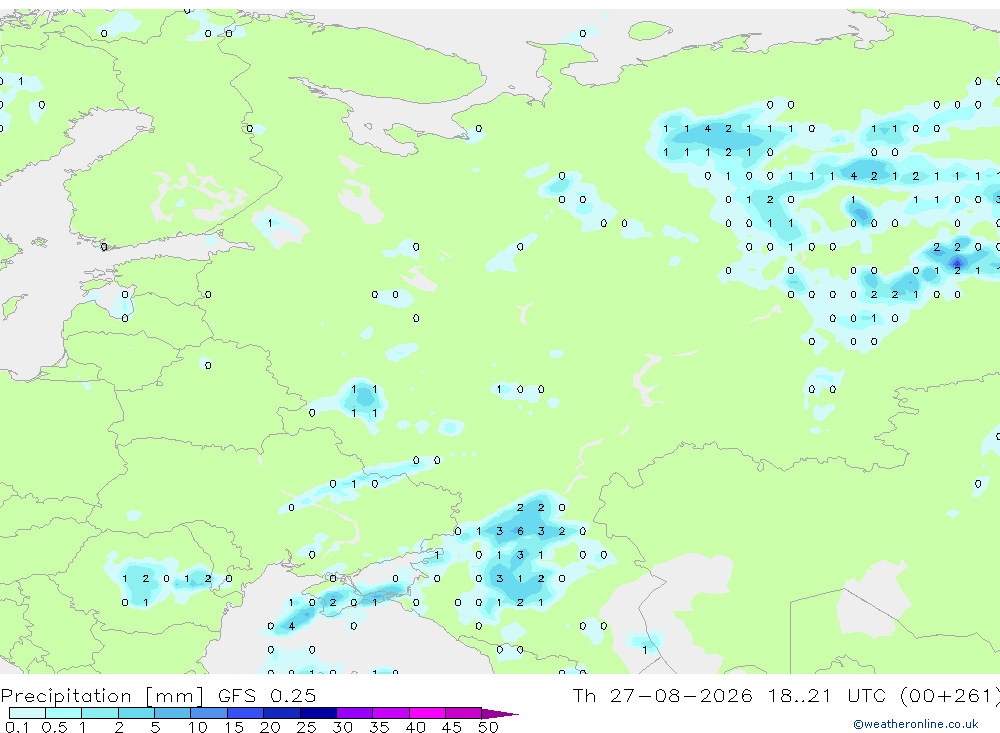
Task: Pick the 1–2 mm legend color swatch
Action: (x=100, y=713)
